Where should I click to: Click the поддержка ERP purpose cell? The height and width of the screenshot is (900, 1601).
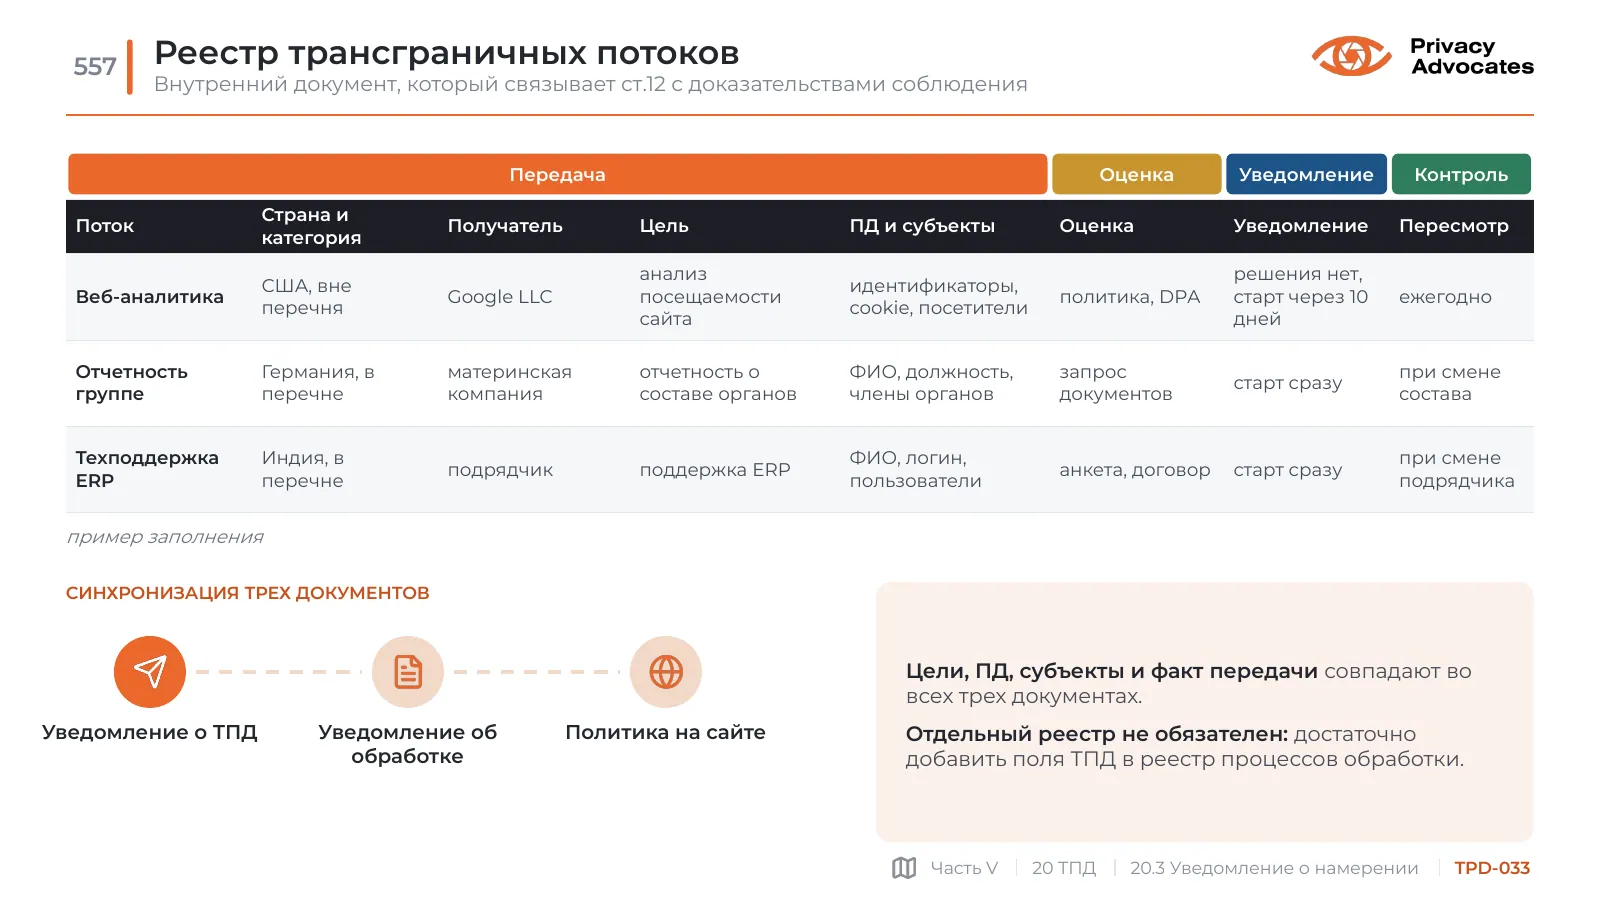pos(715,470)
